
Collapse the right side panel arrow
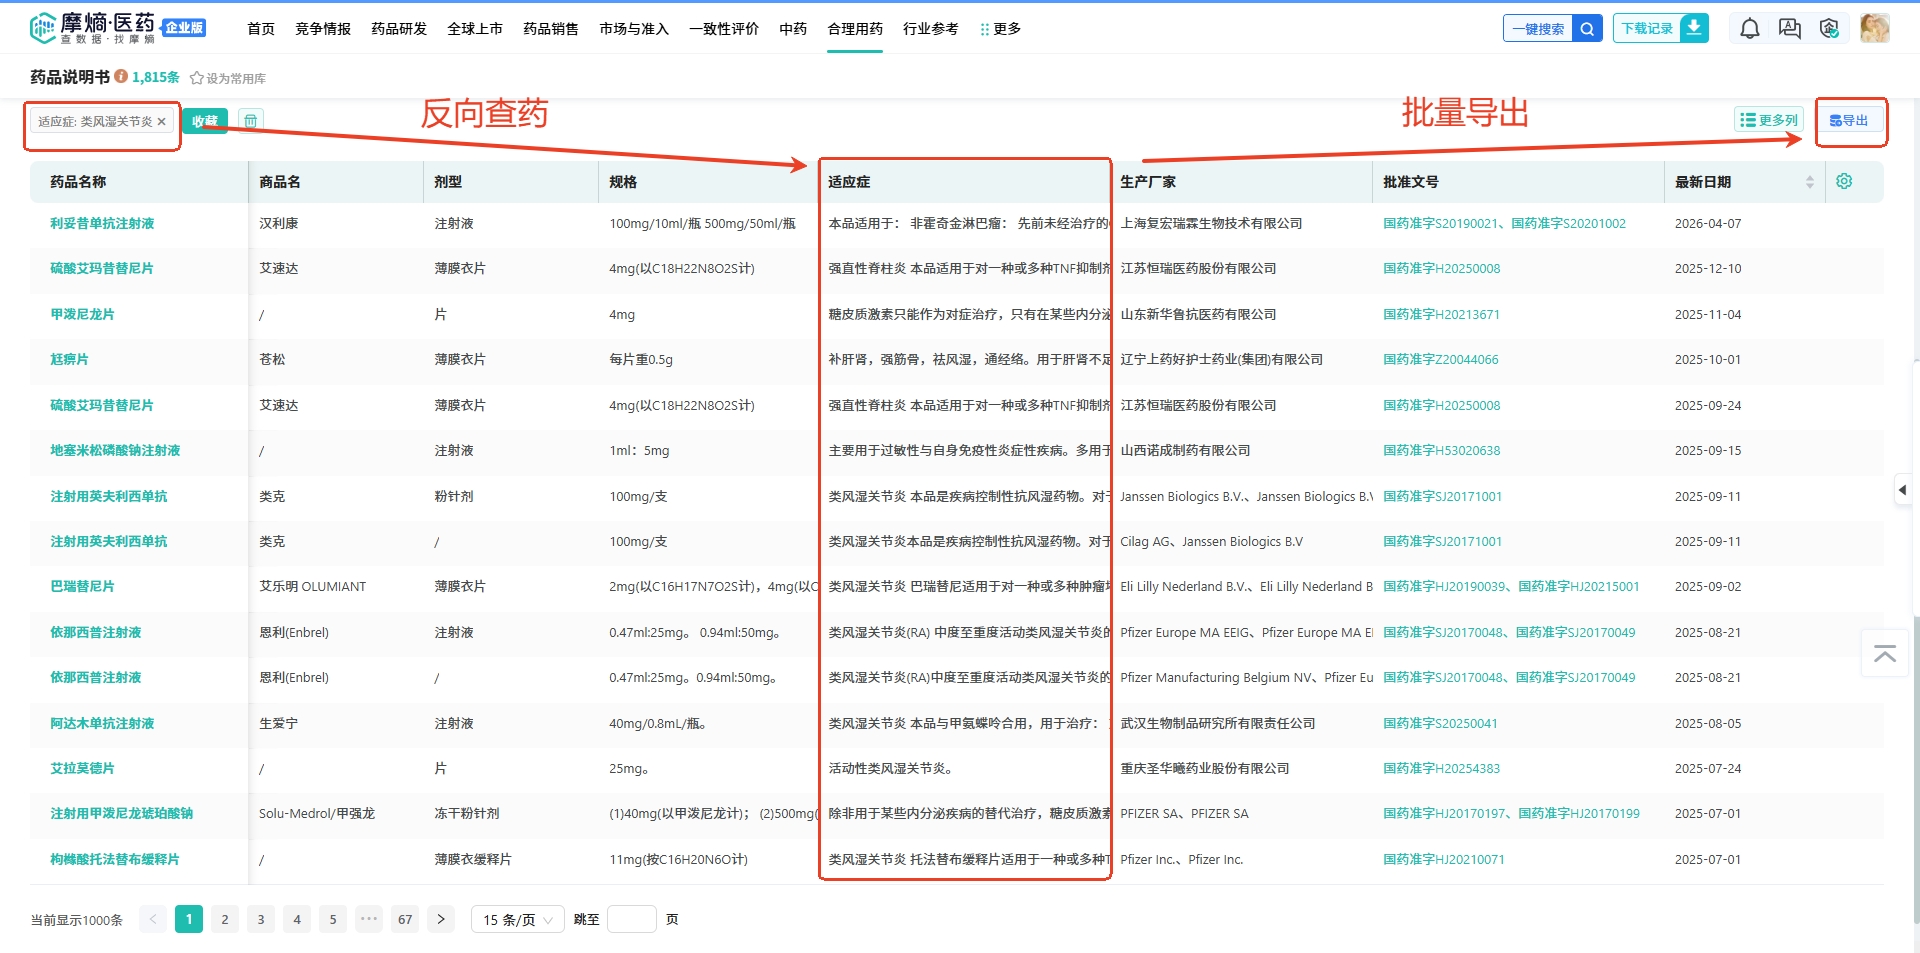click(x=1902, y=490)
